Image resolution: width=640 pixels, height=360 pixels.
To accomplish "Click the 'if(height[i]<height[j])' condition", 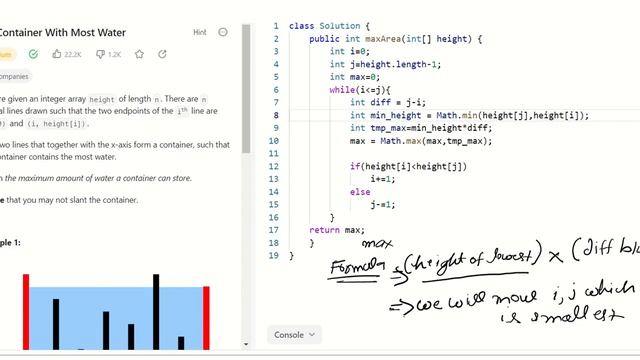I will click(408, 167).
